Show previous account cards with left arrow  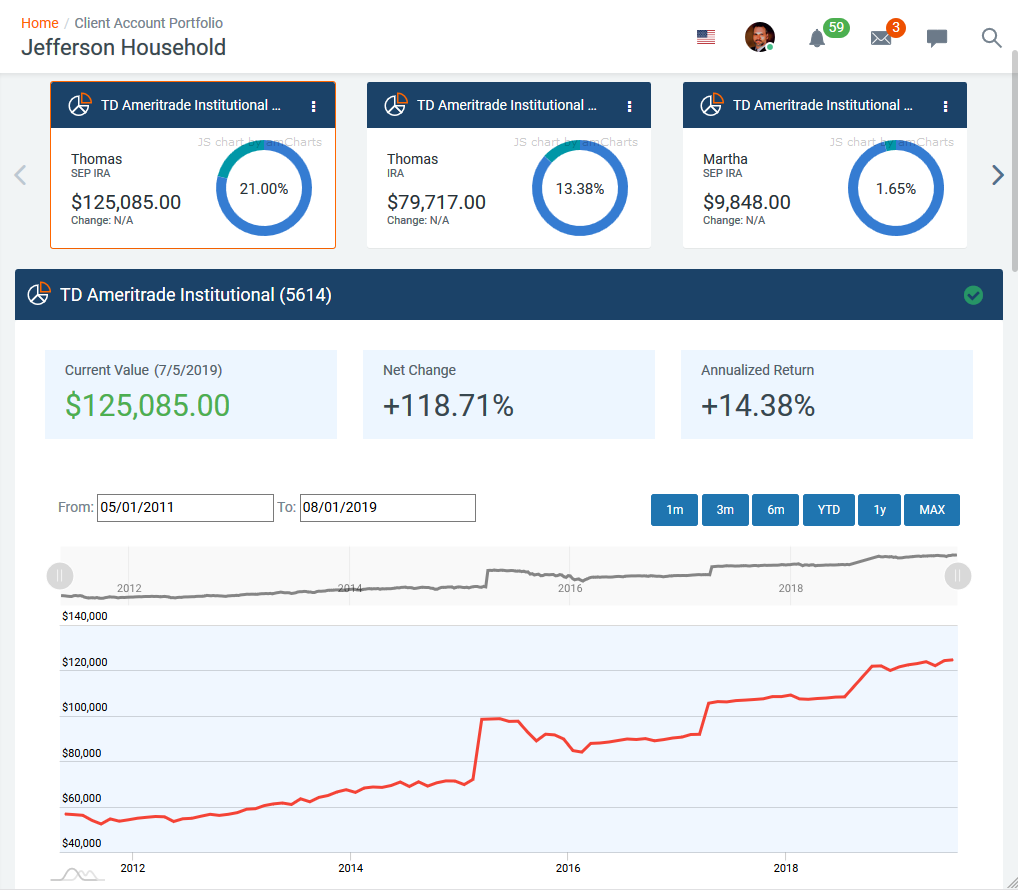tap(21, 175)
